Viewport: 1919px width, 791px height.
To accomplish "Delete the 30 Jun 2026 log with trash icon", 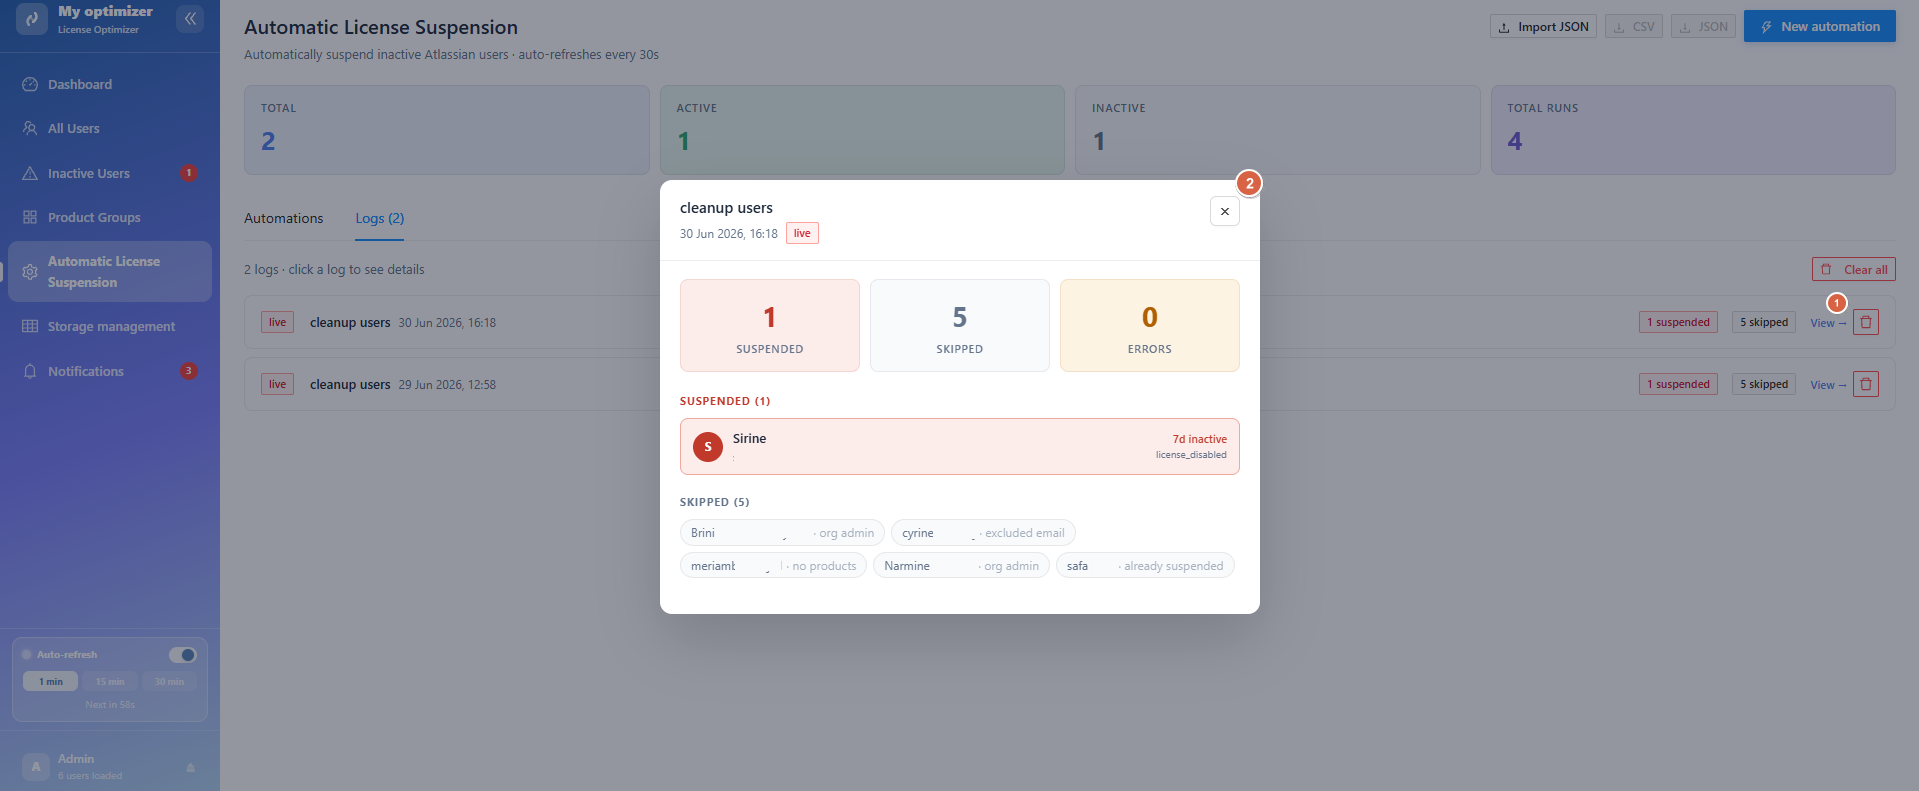I will (1866, 322).
